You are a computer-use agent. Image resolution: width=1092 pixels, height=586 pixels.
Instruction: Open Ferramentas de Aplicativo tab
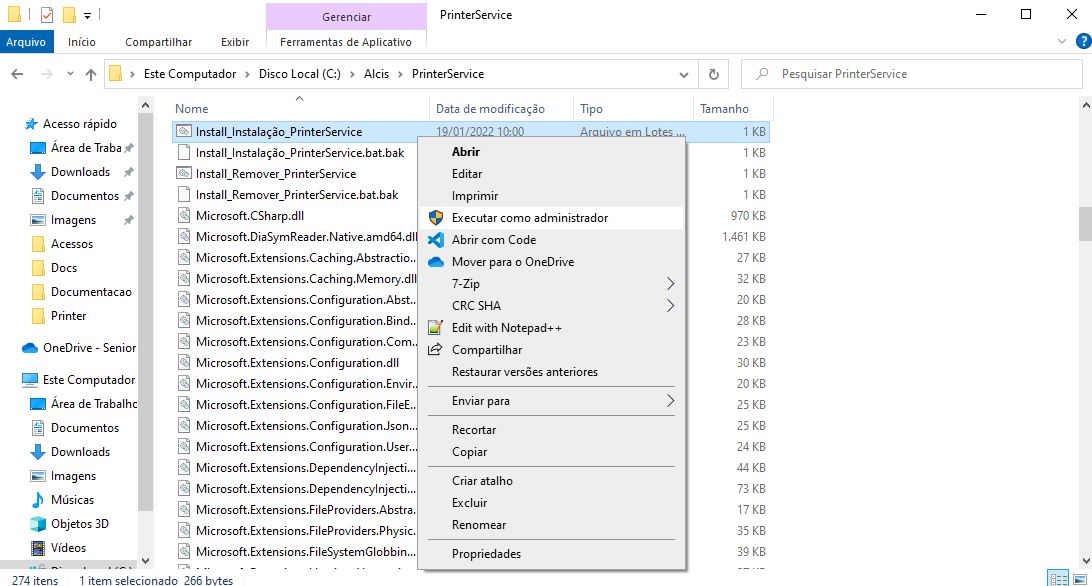(346, 42)
